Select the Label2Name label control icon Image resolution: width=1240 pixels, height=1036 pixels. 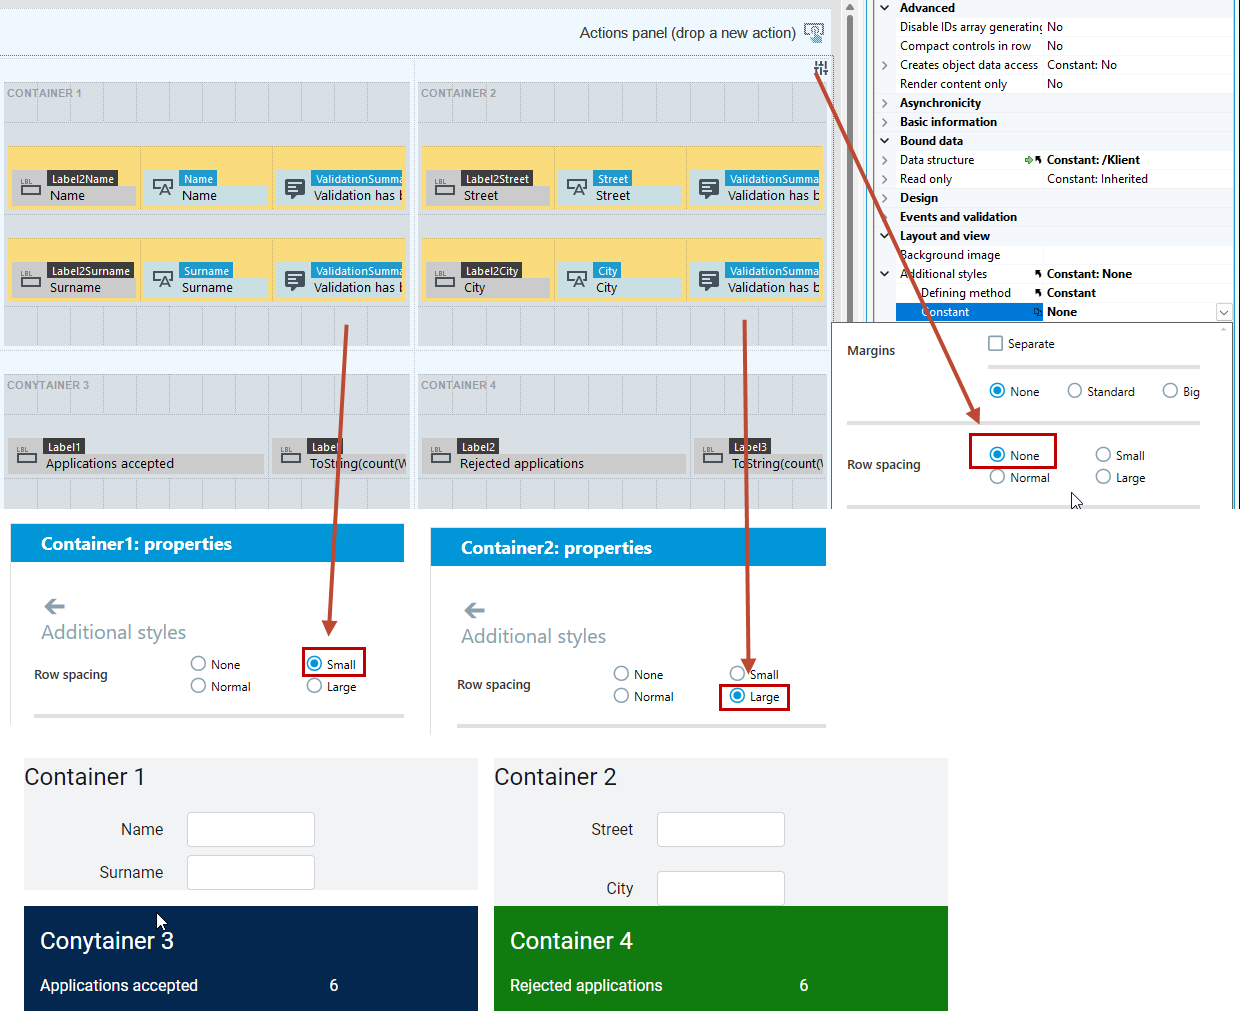click(x=30, y=187)
